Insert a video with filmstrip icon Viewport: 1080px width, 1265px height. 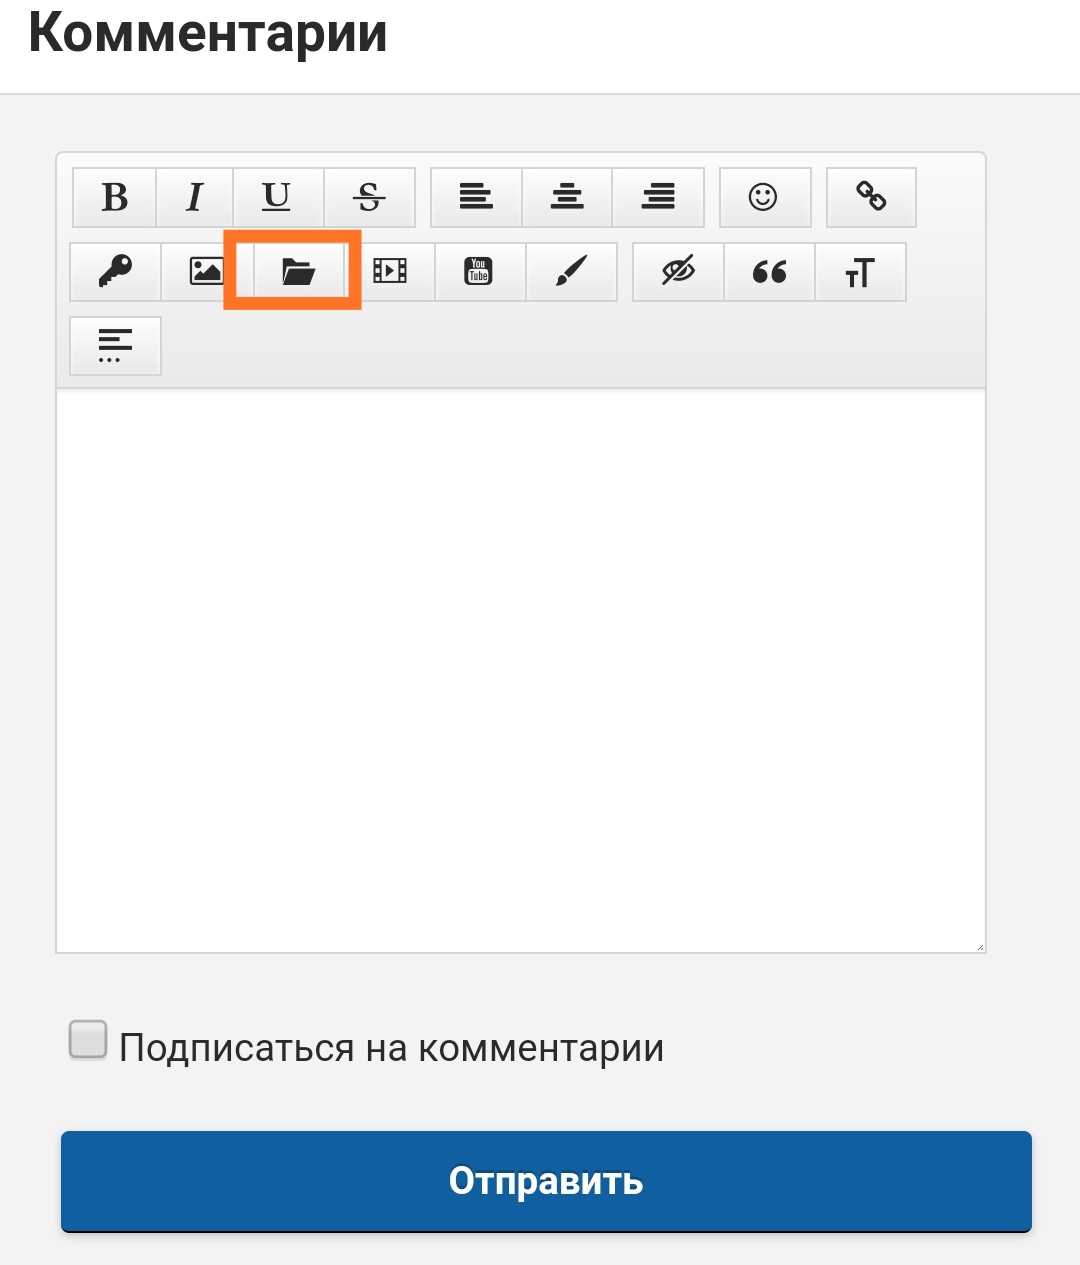click(389, 271)
